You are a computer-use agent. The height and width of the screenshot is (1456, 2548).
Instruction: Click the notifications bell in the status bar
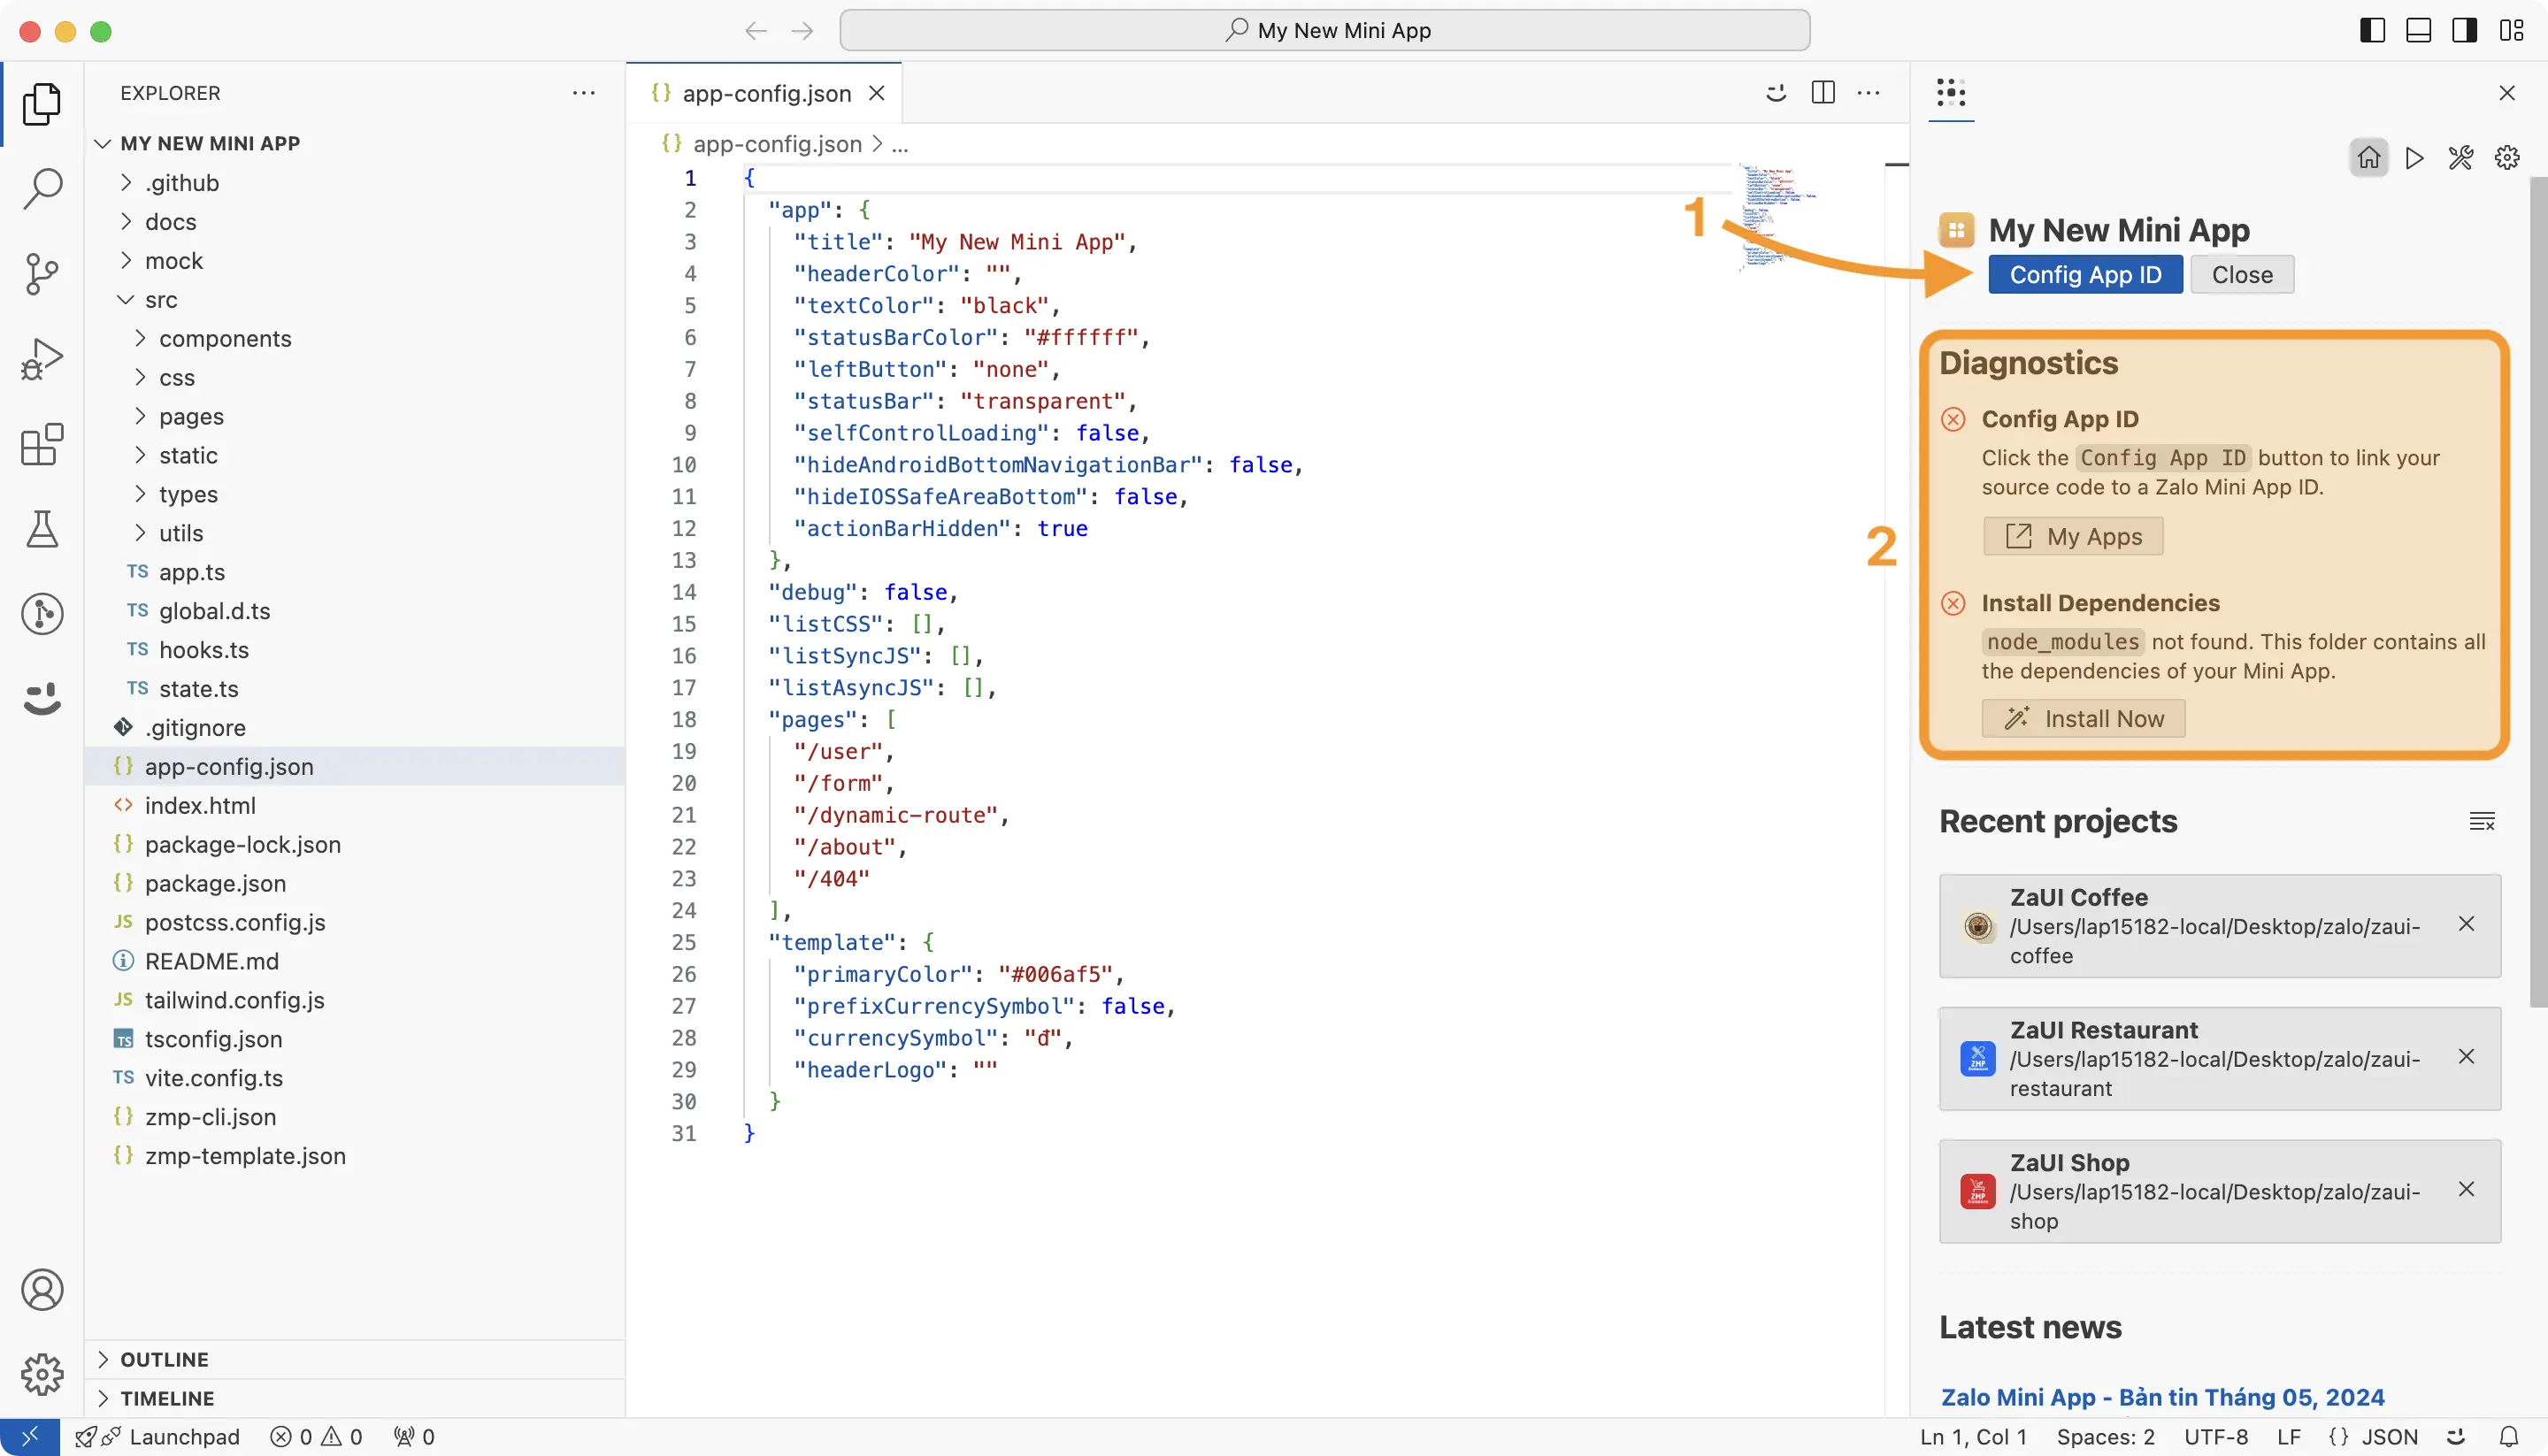point(2511,1436)
